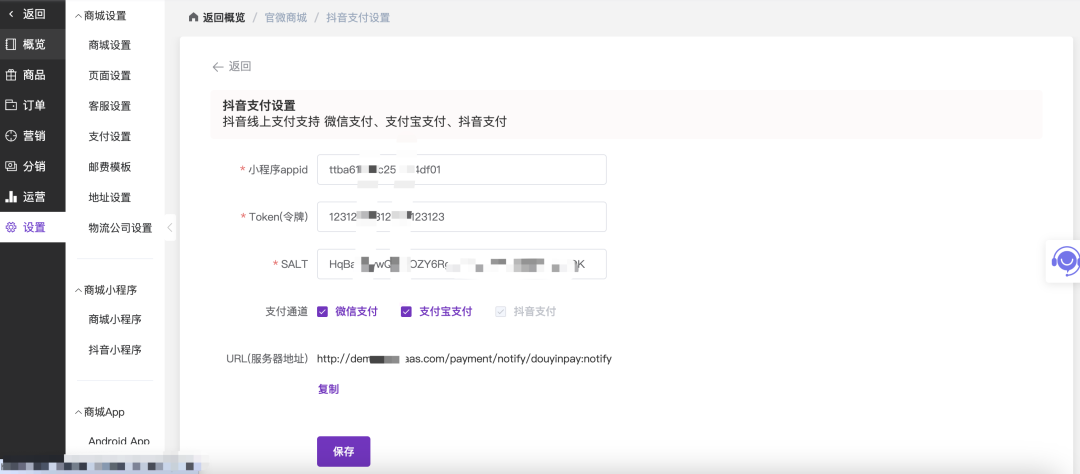
Task: Open the 商品 products sidebar icon
Action: point(11,75)
